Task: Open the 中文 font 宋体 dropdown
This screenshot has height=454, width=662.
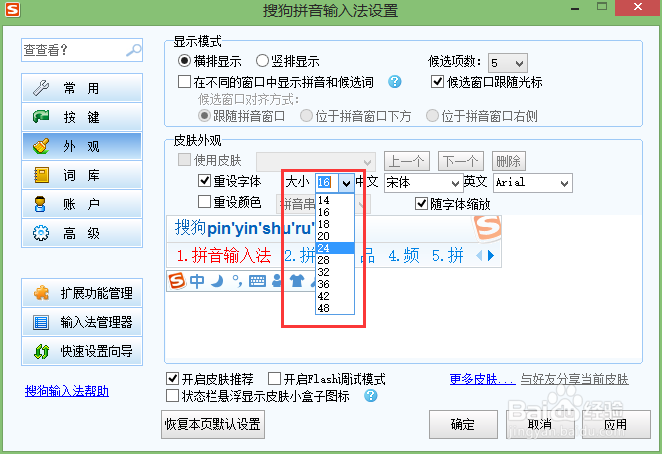Action: pyautogui.click(x=423, y=183)
